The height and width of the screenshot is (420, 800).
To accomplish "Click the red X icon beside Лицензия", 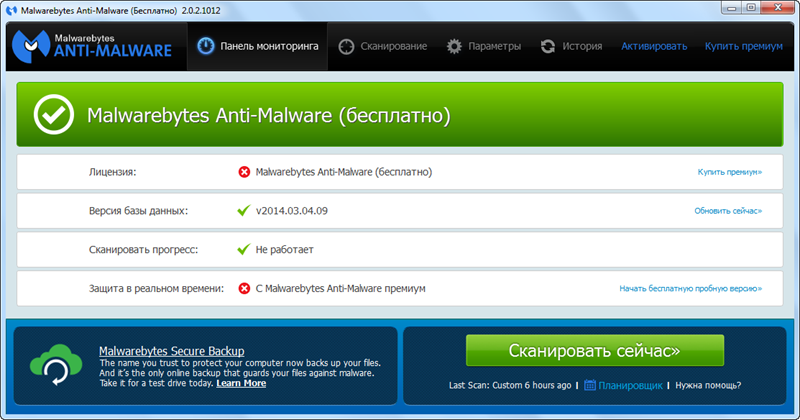I will [244, 172].
